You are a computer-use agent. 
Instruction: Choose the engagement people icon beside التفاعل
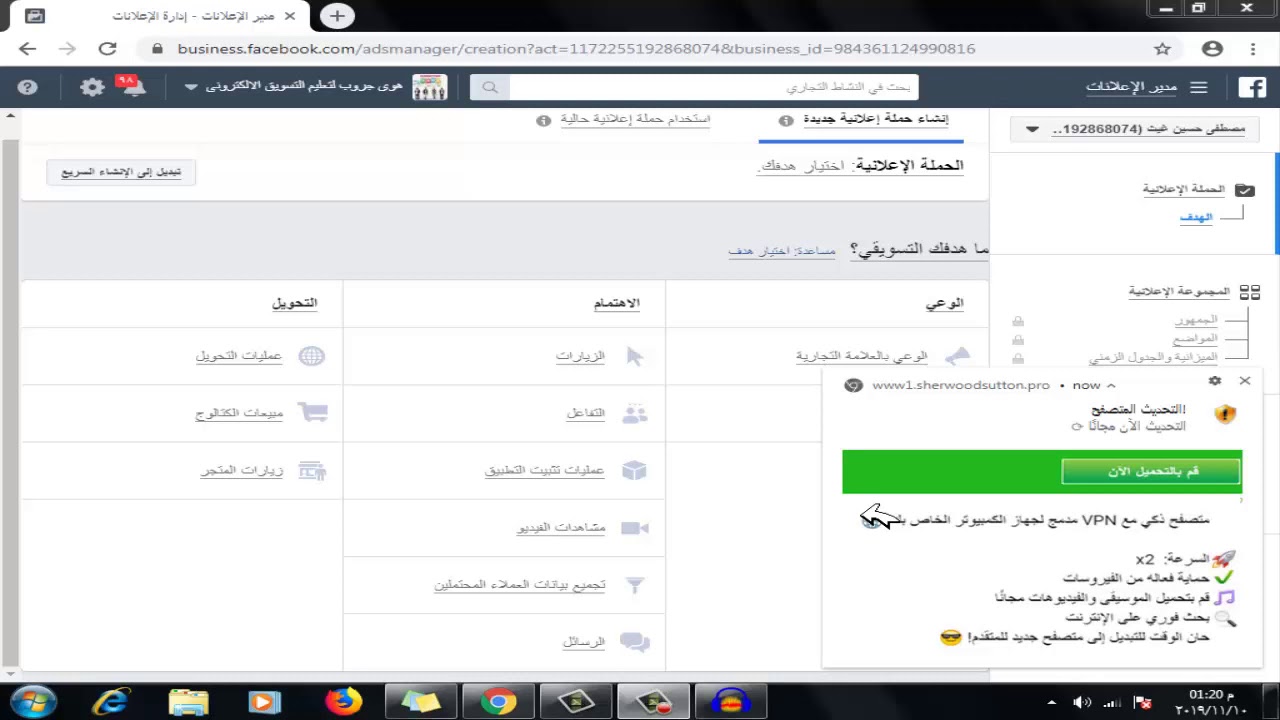click(x=635, y=413)
